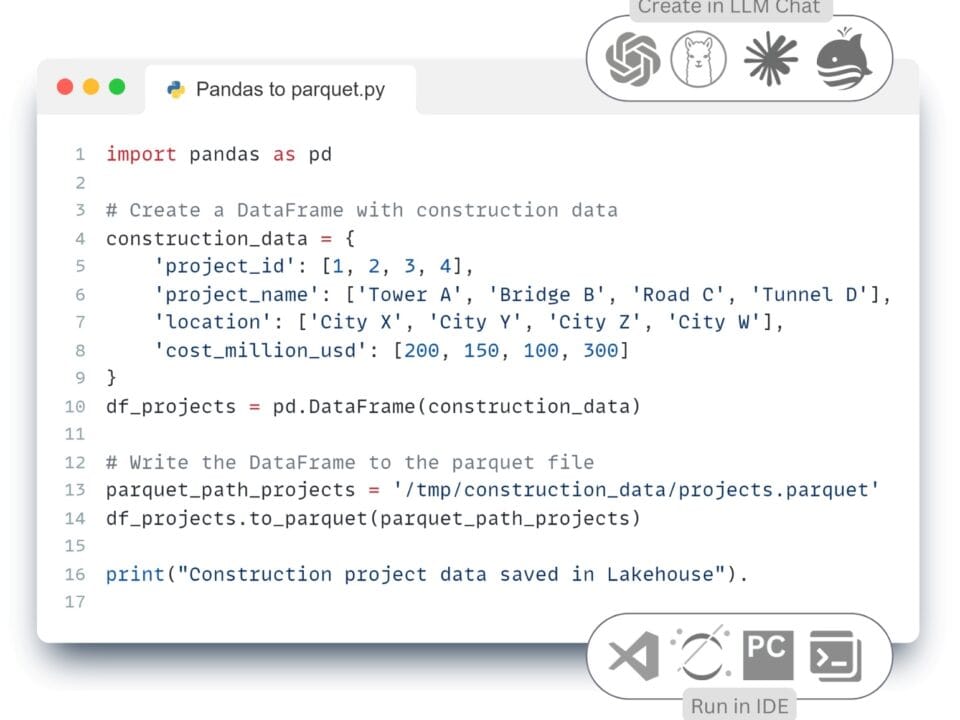Click the red close window button

[x=65, y=87]
